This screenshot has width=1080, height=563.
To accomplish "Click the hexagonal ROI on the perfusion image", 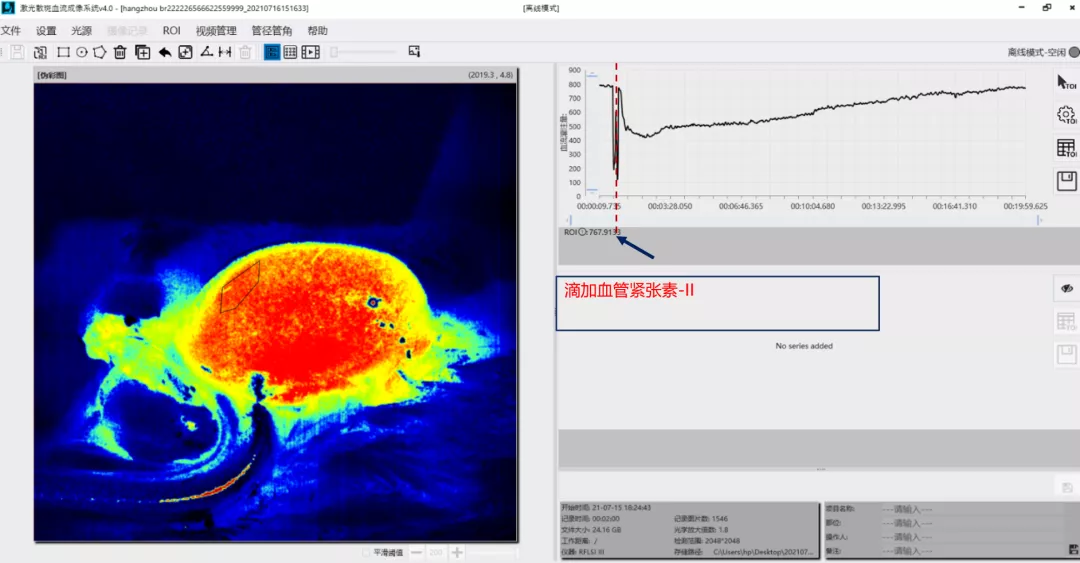I will point(240,287).
